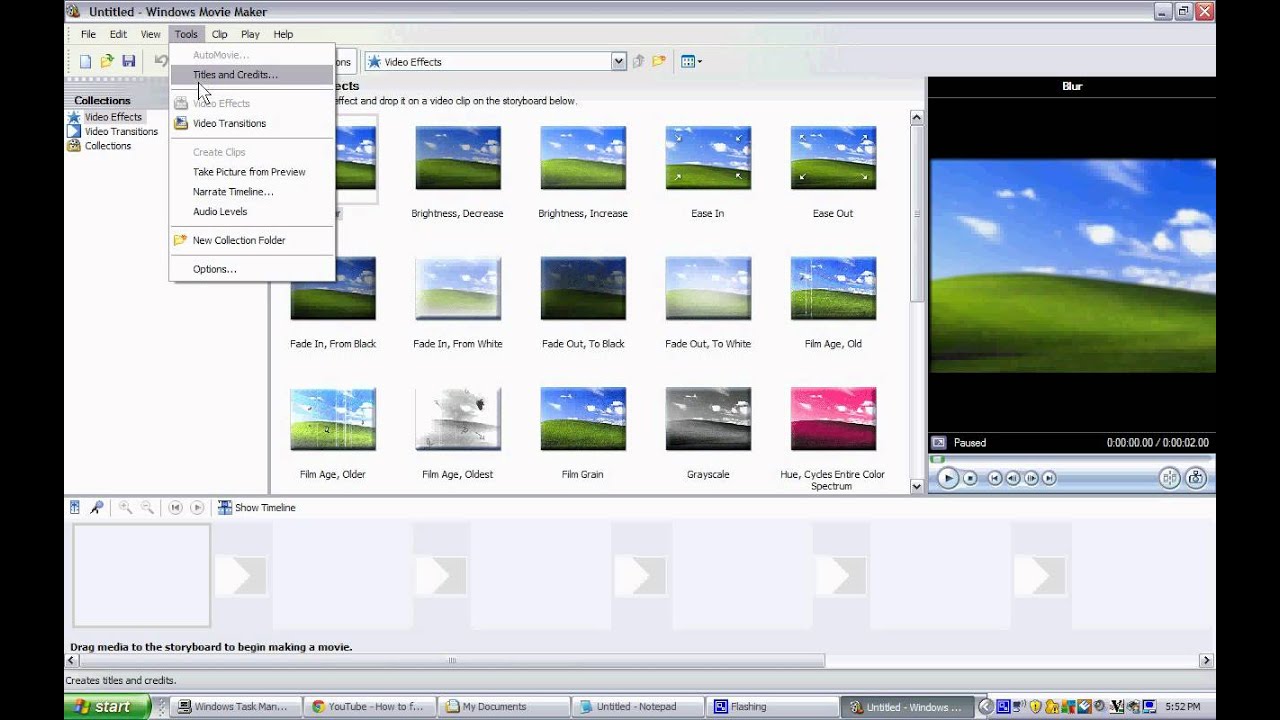Image resolution: width=1280 pixels, height=720 pixels.
Task: Play the preview in the monitor
Action: pyautogui.click(x=948, y=478)
